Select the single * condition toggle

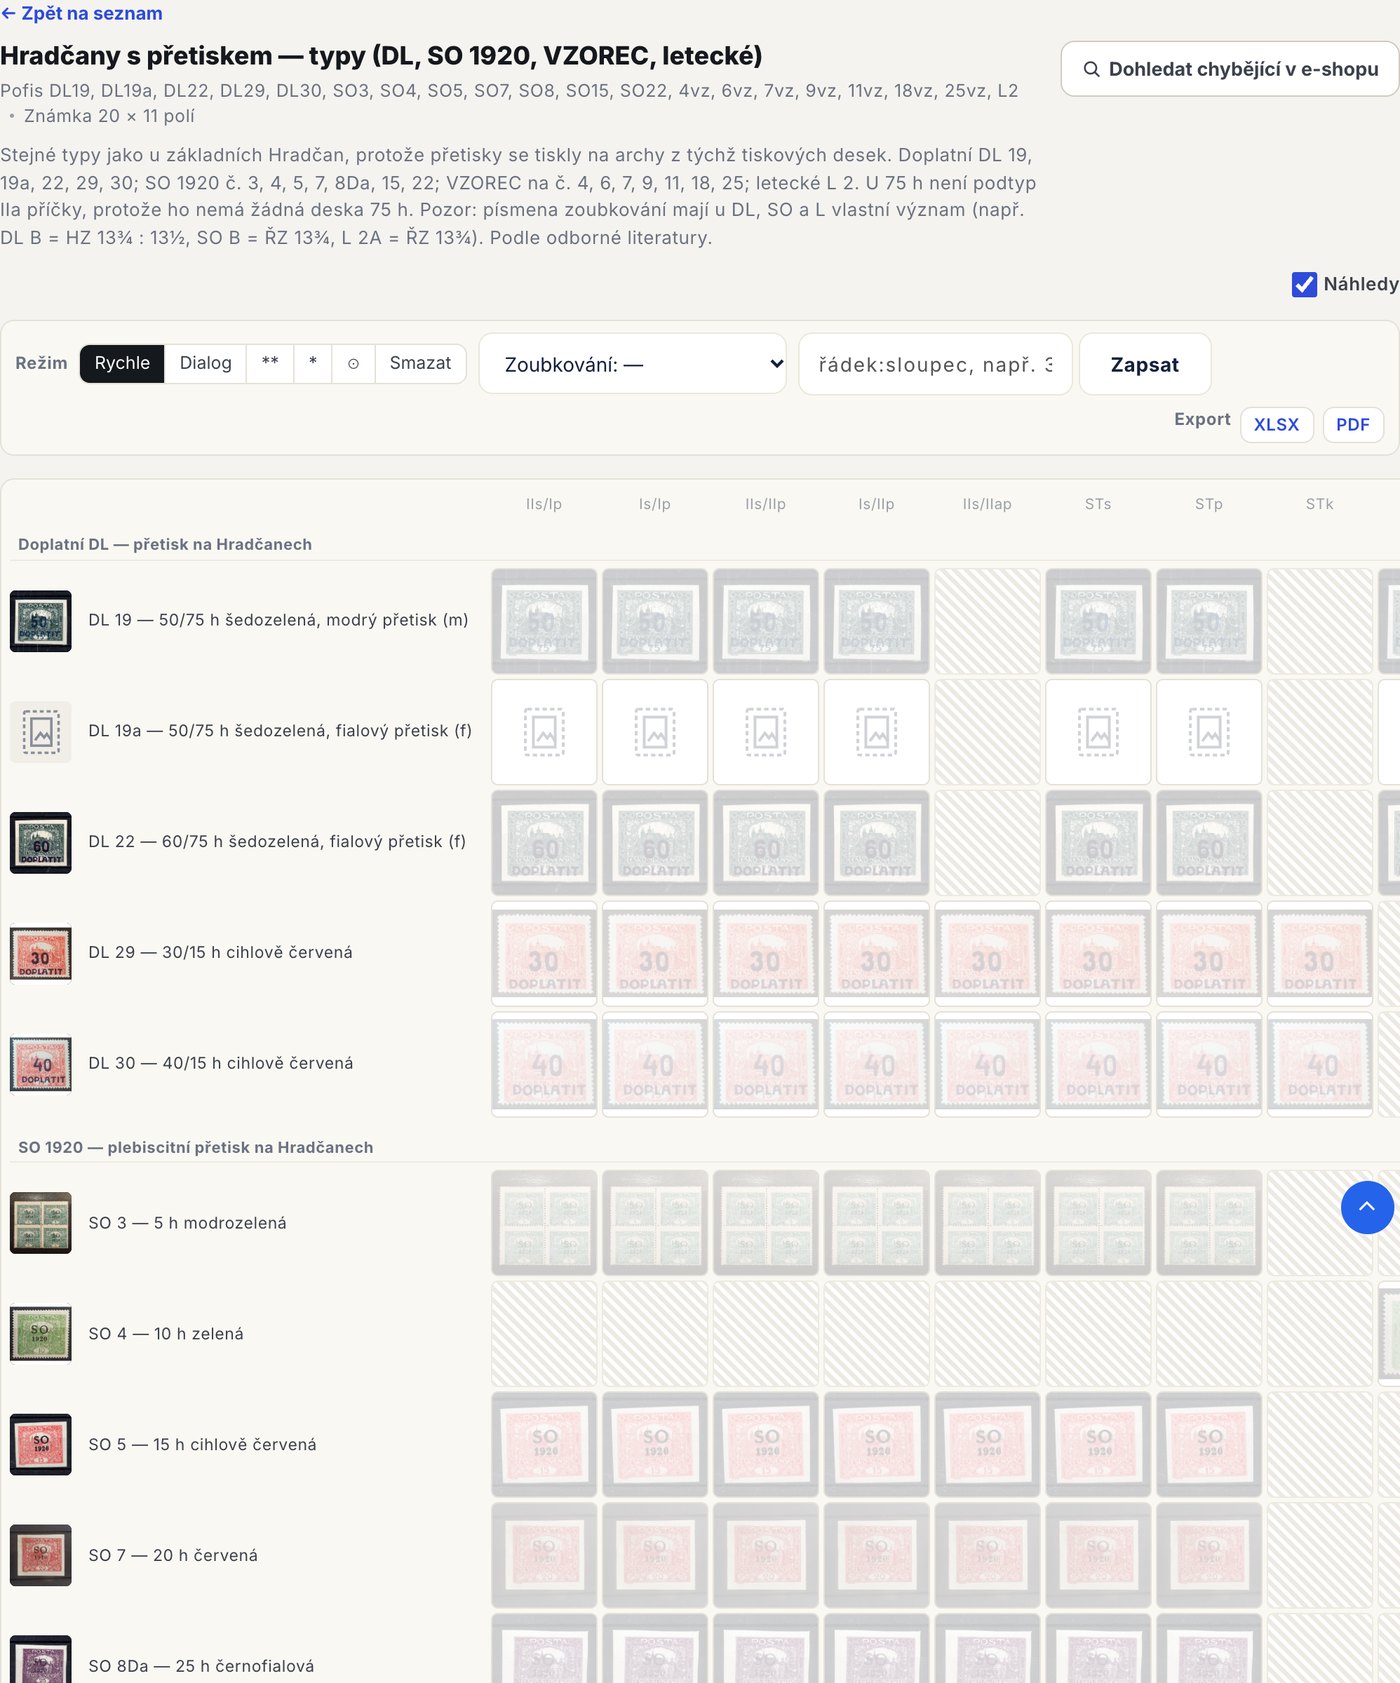click(x=313, y=363)
